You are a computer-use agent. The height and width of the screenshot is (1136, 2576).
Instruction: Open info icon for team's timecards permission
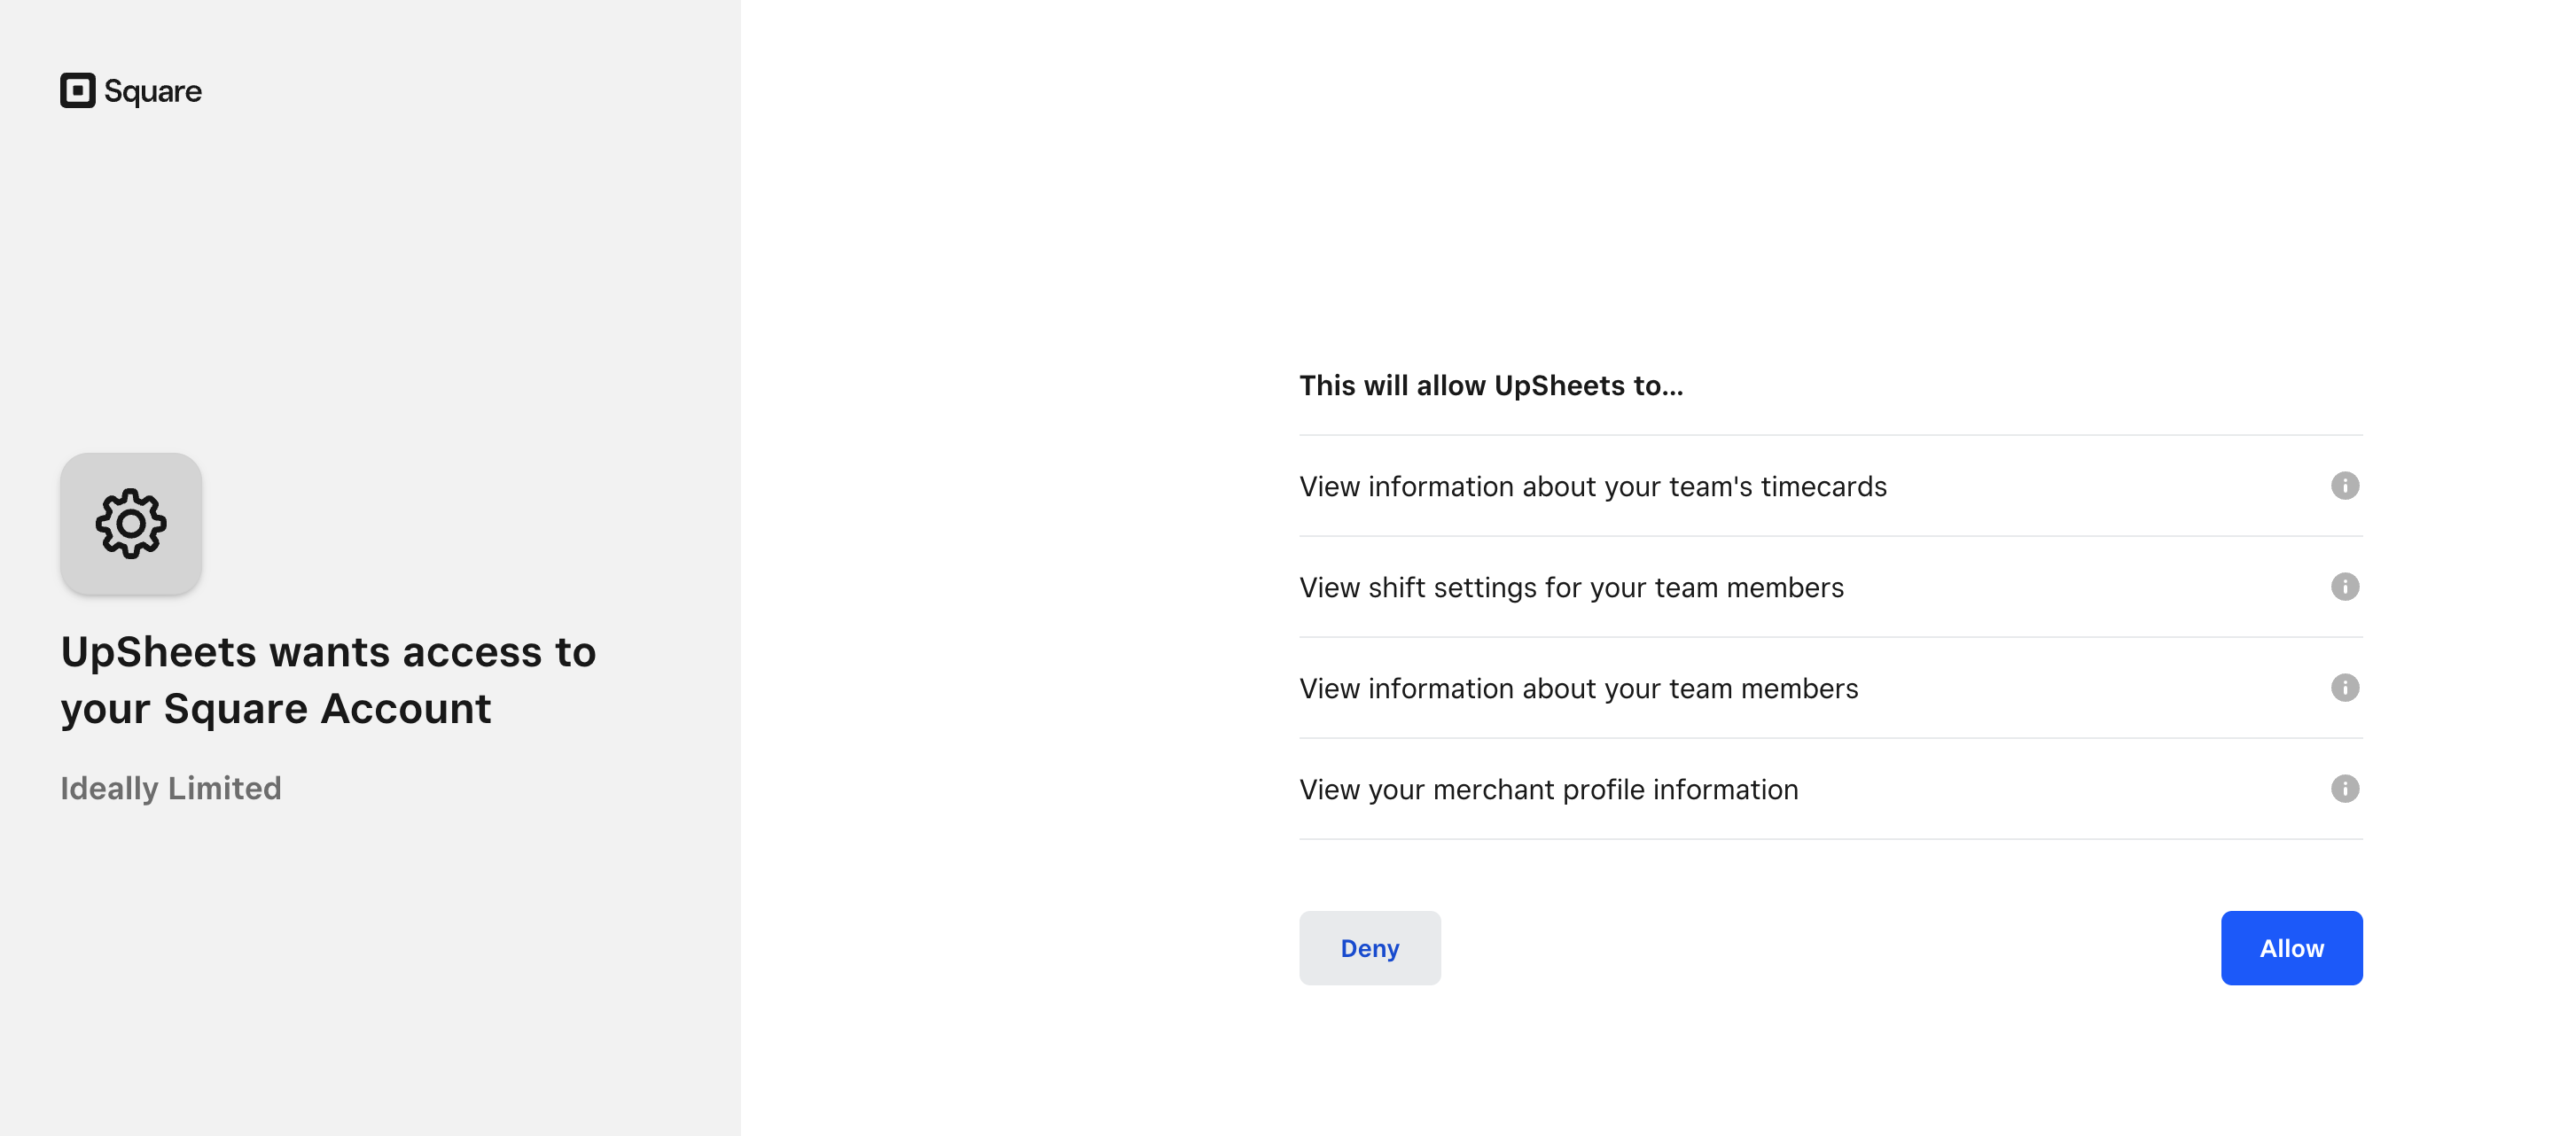coord(2344,486)
